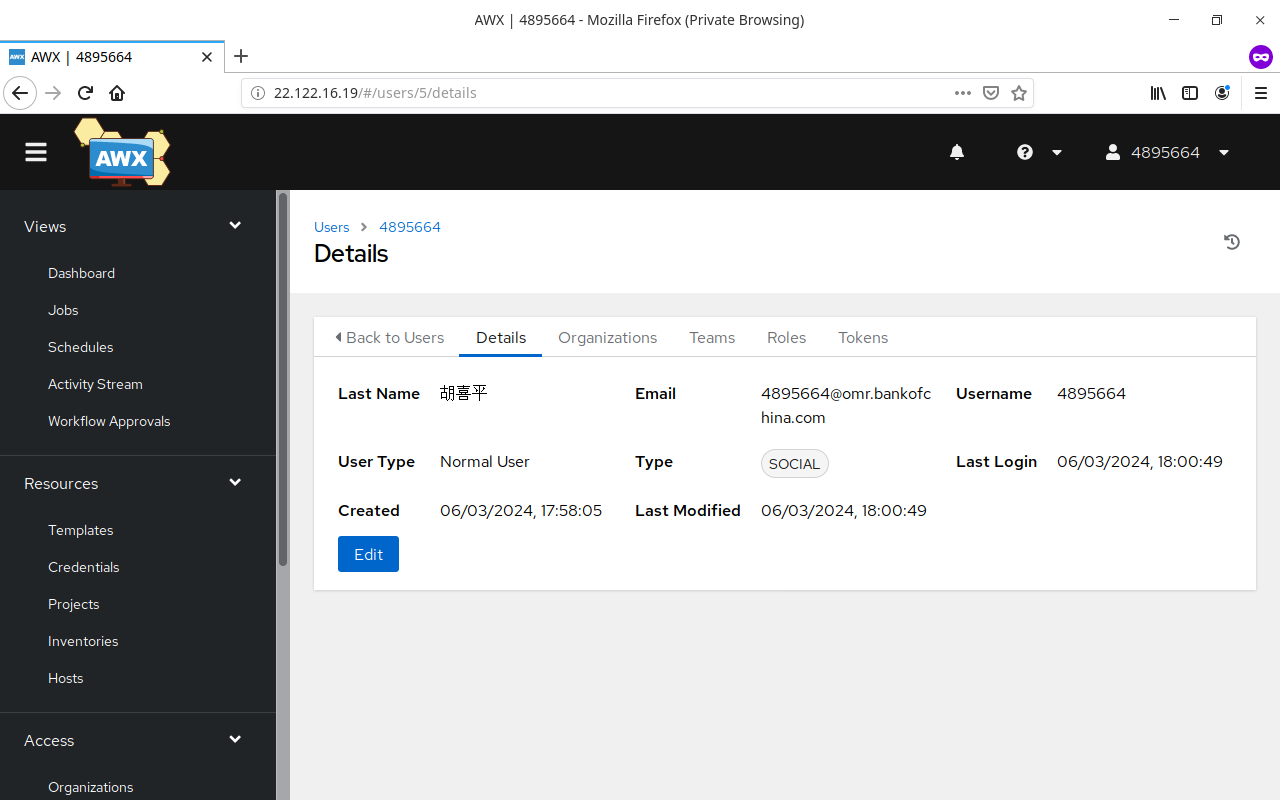Viewport: 1280px width, 800px height.
Task: Toggle the hamburger navigation menu
Action: [x=36, y=152]
